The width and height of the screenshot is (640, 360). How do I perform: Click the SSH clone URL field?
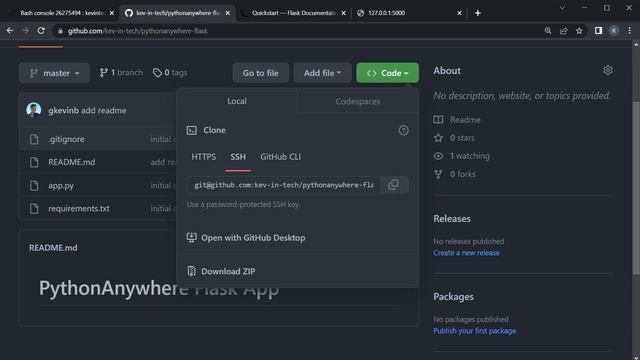[x=284, y=185]
